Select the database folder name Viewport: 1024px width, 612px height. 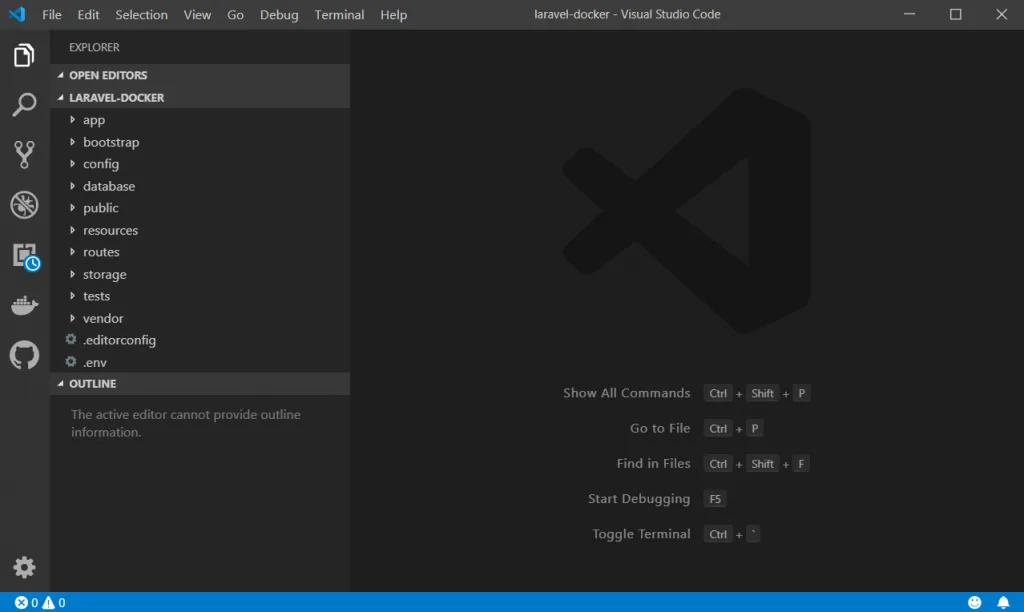[x=109, y=186]
